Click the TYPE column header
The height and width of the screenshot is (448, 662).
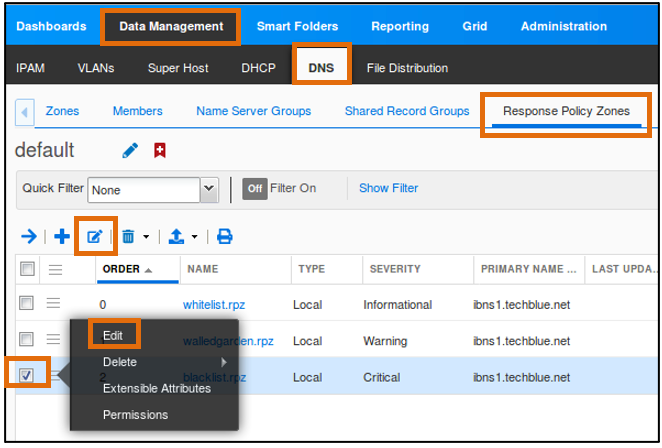(x=311, y=269)
